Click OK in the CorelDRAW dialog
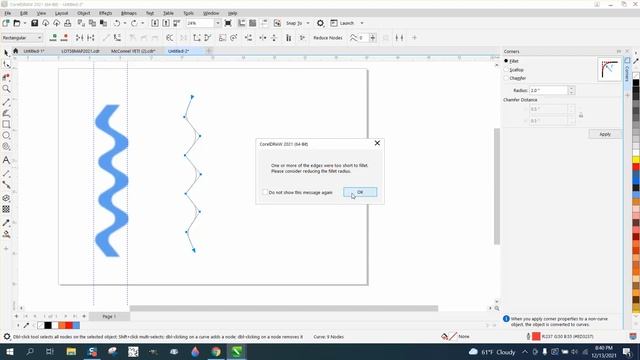640x360 pixels. pos(360,192)
